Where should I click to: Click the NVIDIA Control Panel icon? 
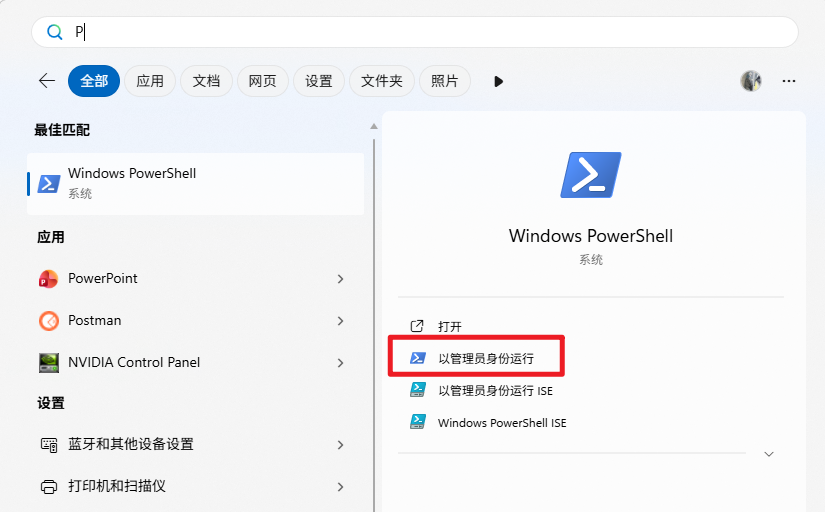pos(49,363)
